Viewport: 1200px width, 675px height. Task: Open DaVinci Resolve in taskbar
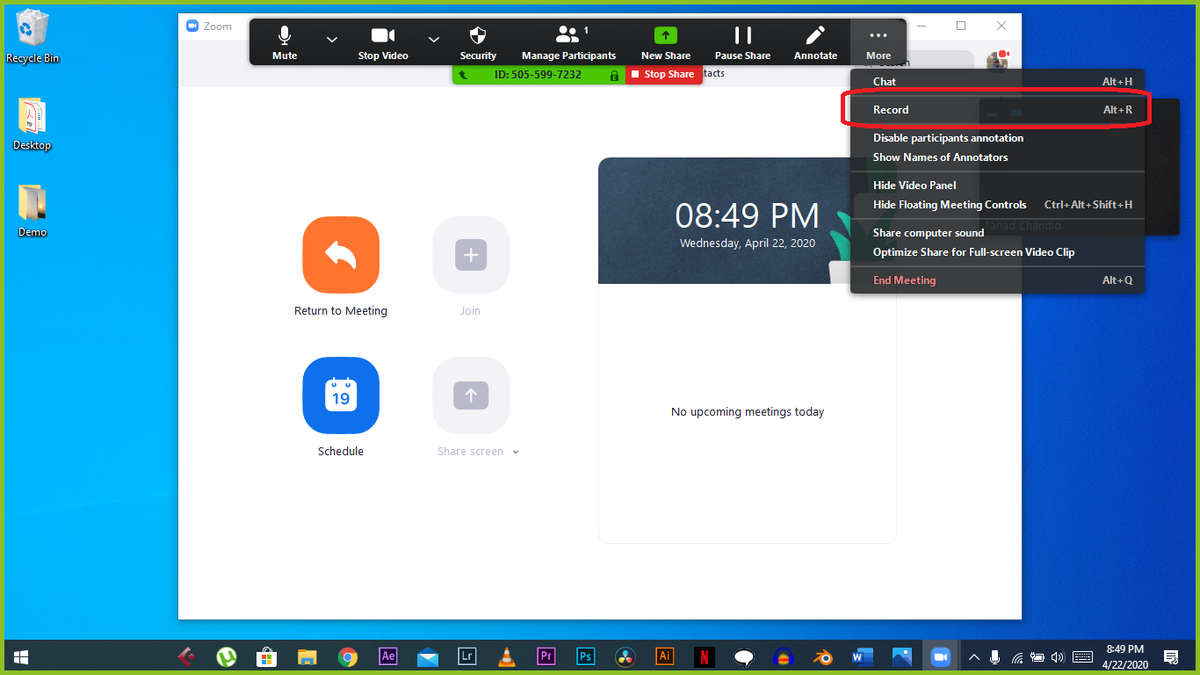(x=625, y=657)
